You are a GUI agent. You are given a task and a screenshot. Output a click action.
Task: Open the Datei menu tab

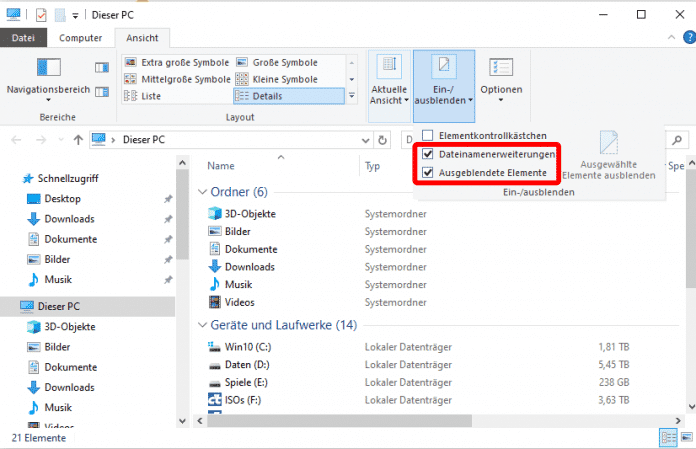click(23, 38)
